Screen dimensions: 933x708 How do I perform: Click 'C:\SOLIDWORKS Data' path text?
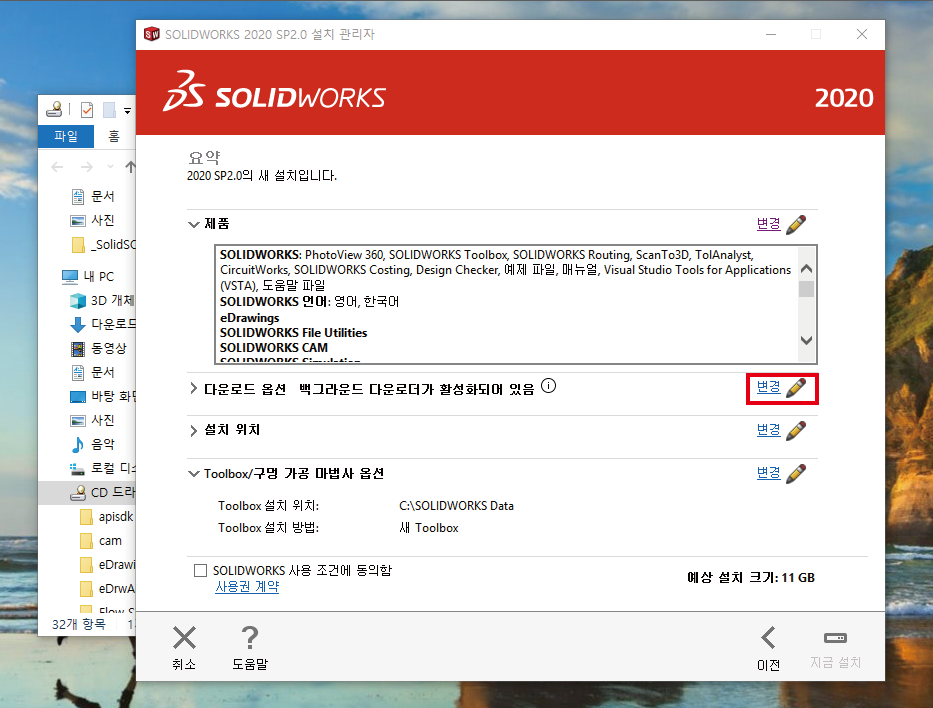[456, 506]
